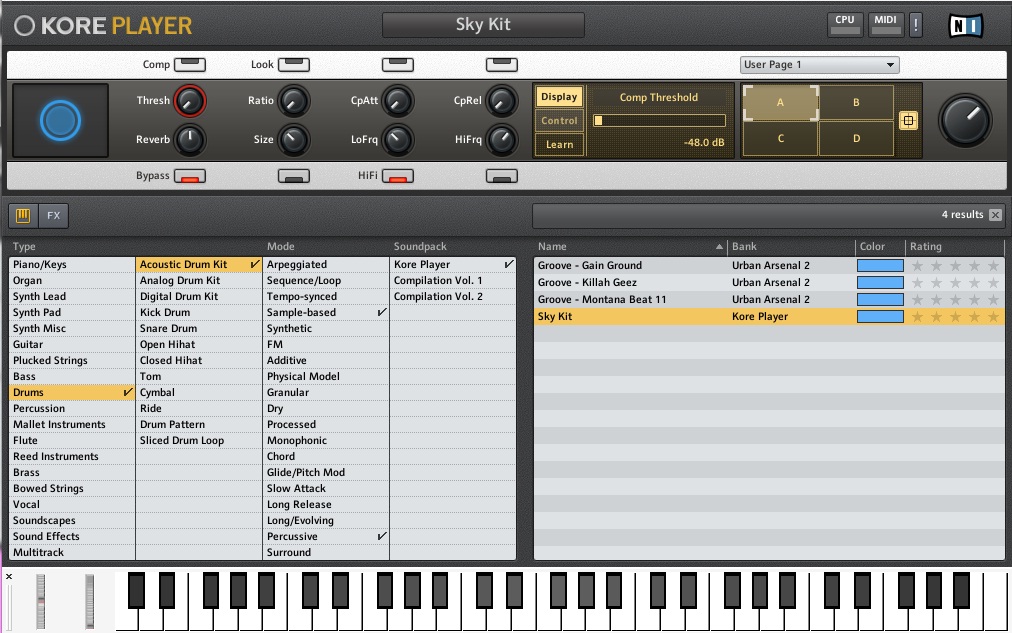Click the large master volume knob

965,121
